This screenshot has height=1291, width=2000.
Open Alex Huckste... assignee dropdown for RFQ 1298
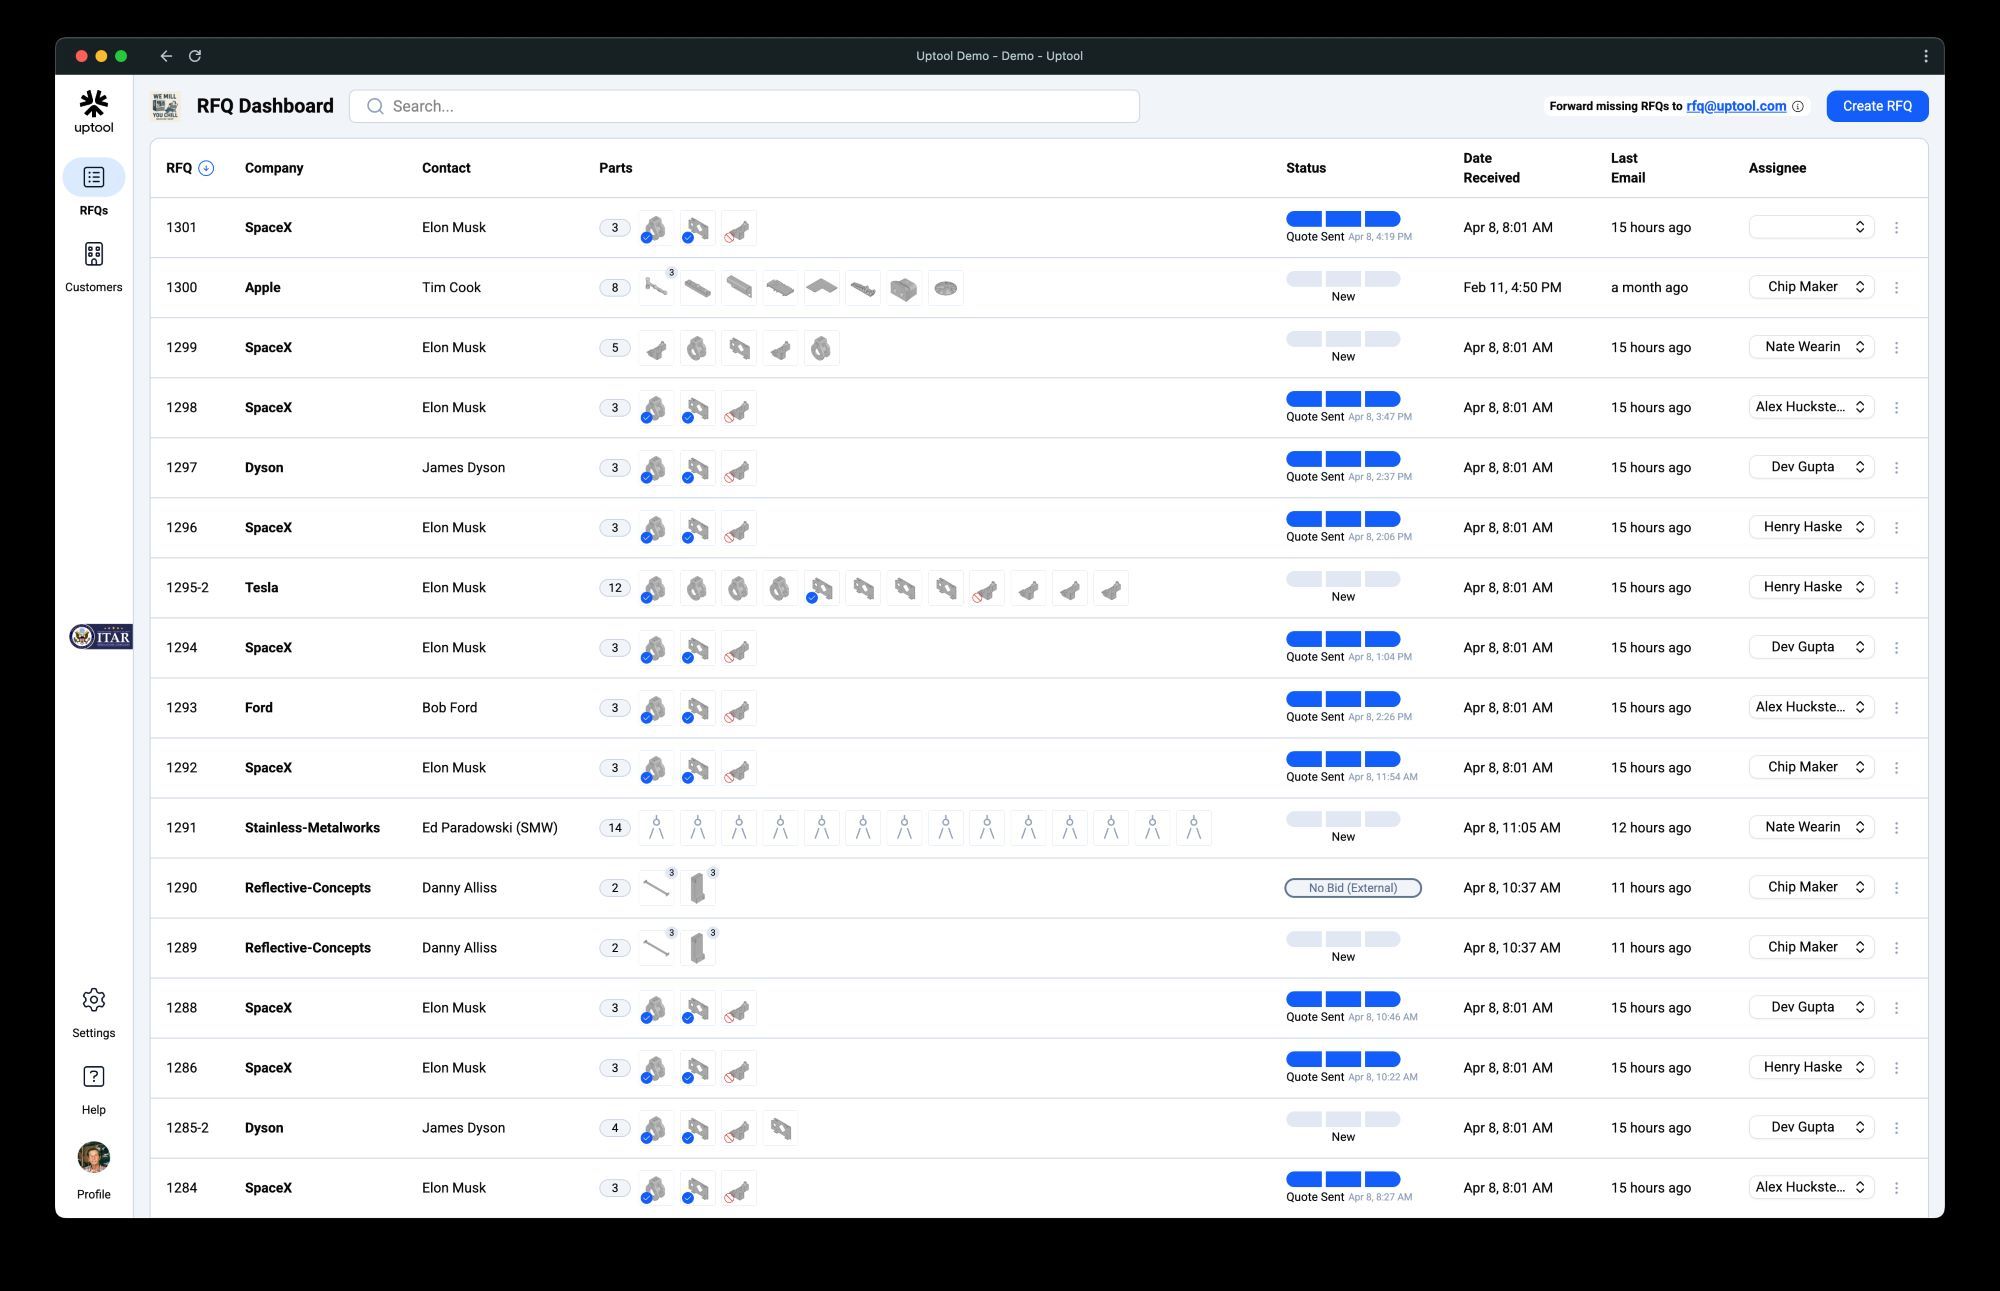click(x=1811, y=407)
